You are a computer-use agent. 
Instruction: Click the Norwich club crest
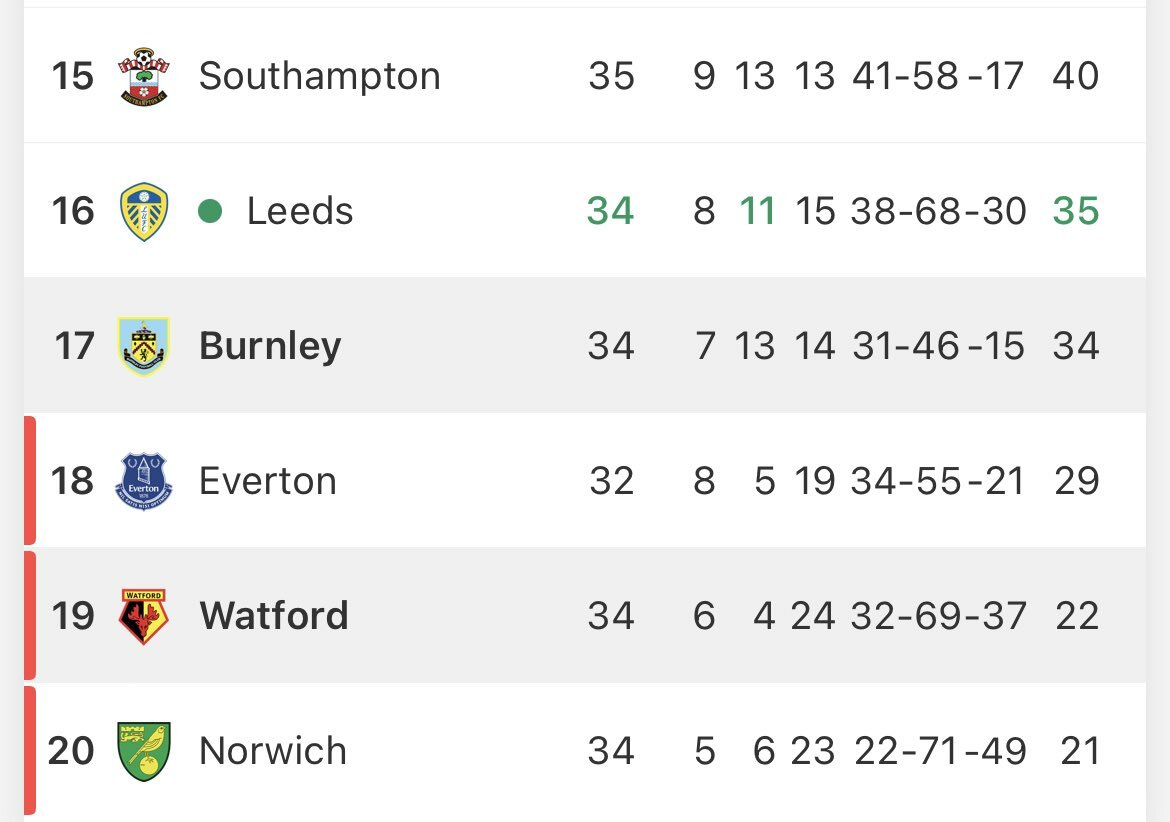pos(143,751)
